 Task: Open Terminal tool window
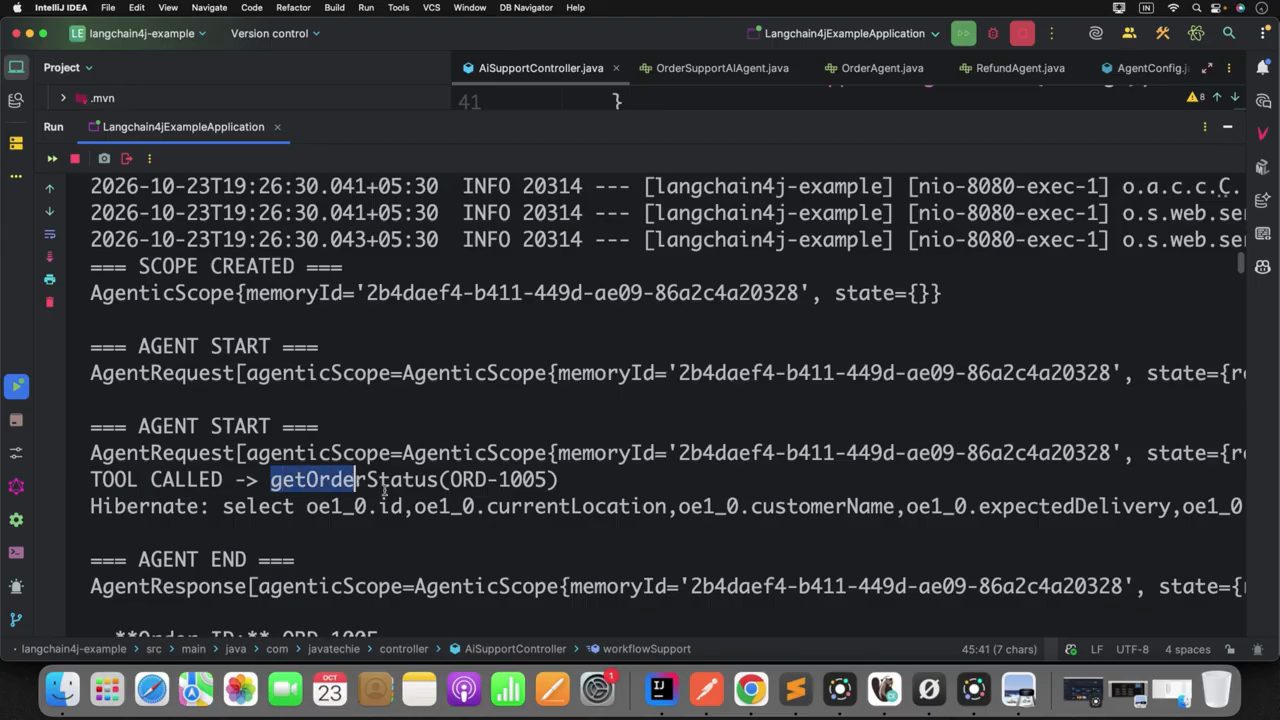tap(16, 552)
